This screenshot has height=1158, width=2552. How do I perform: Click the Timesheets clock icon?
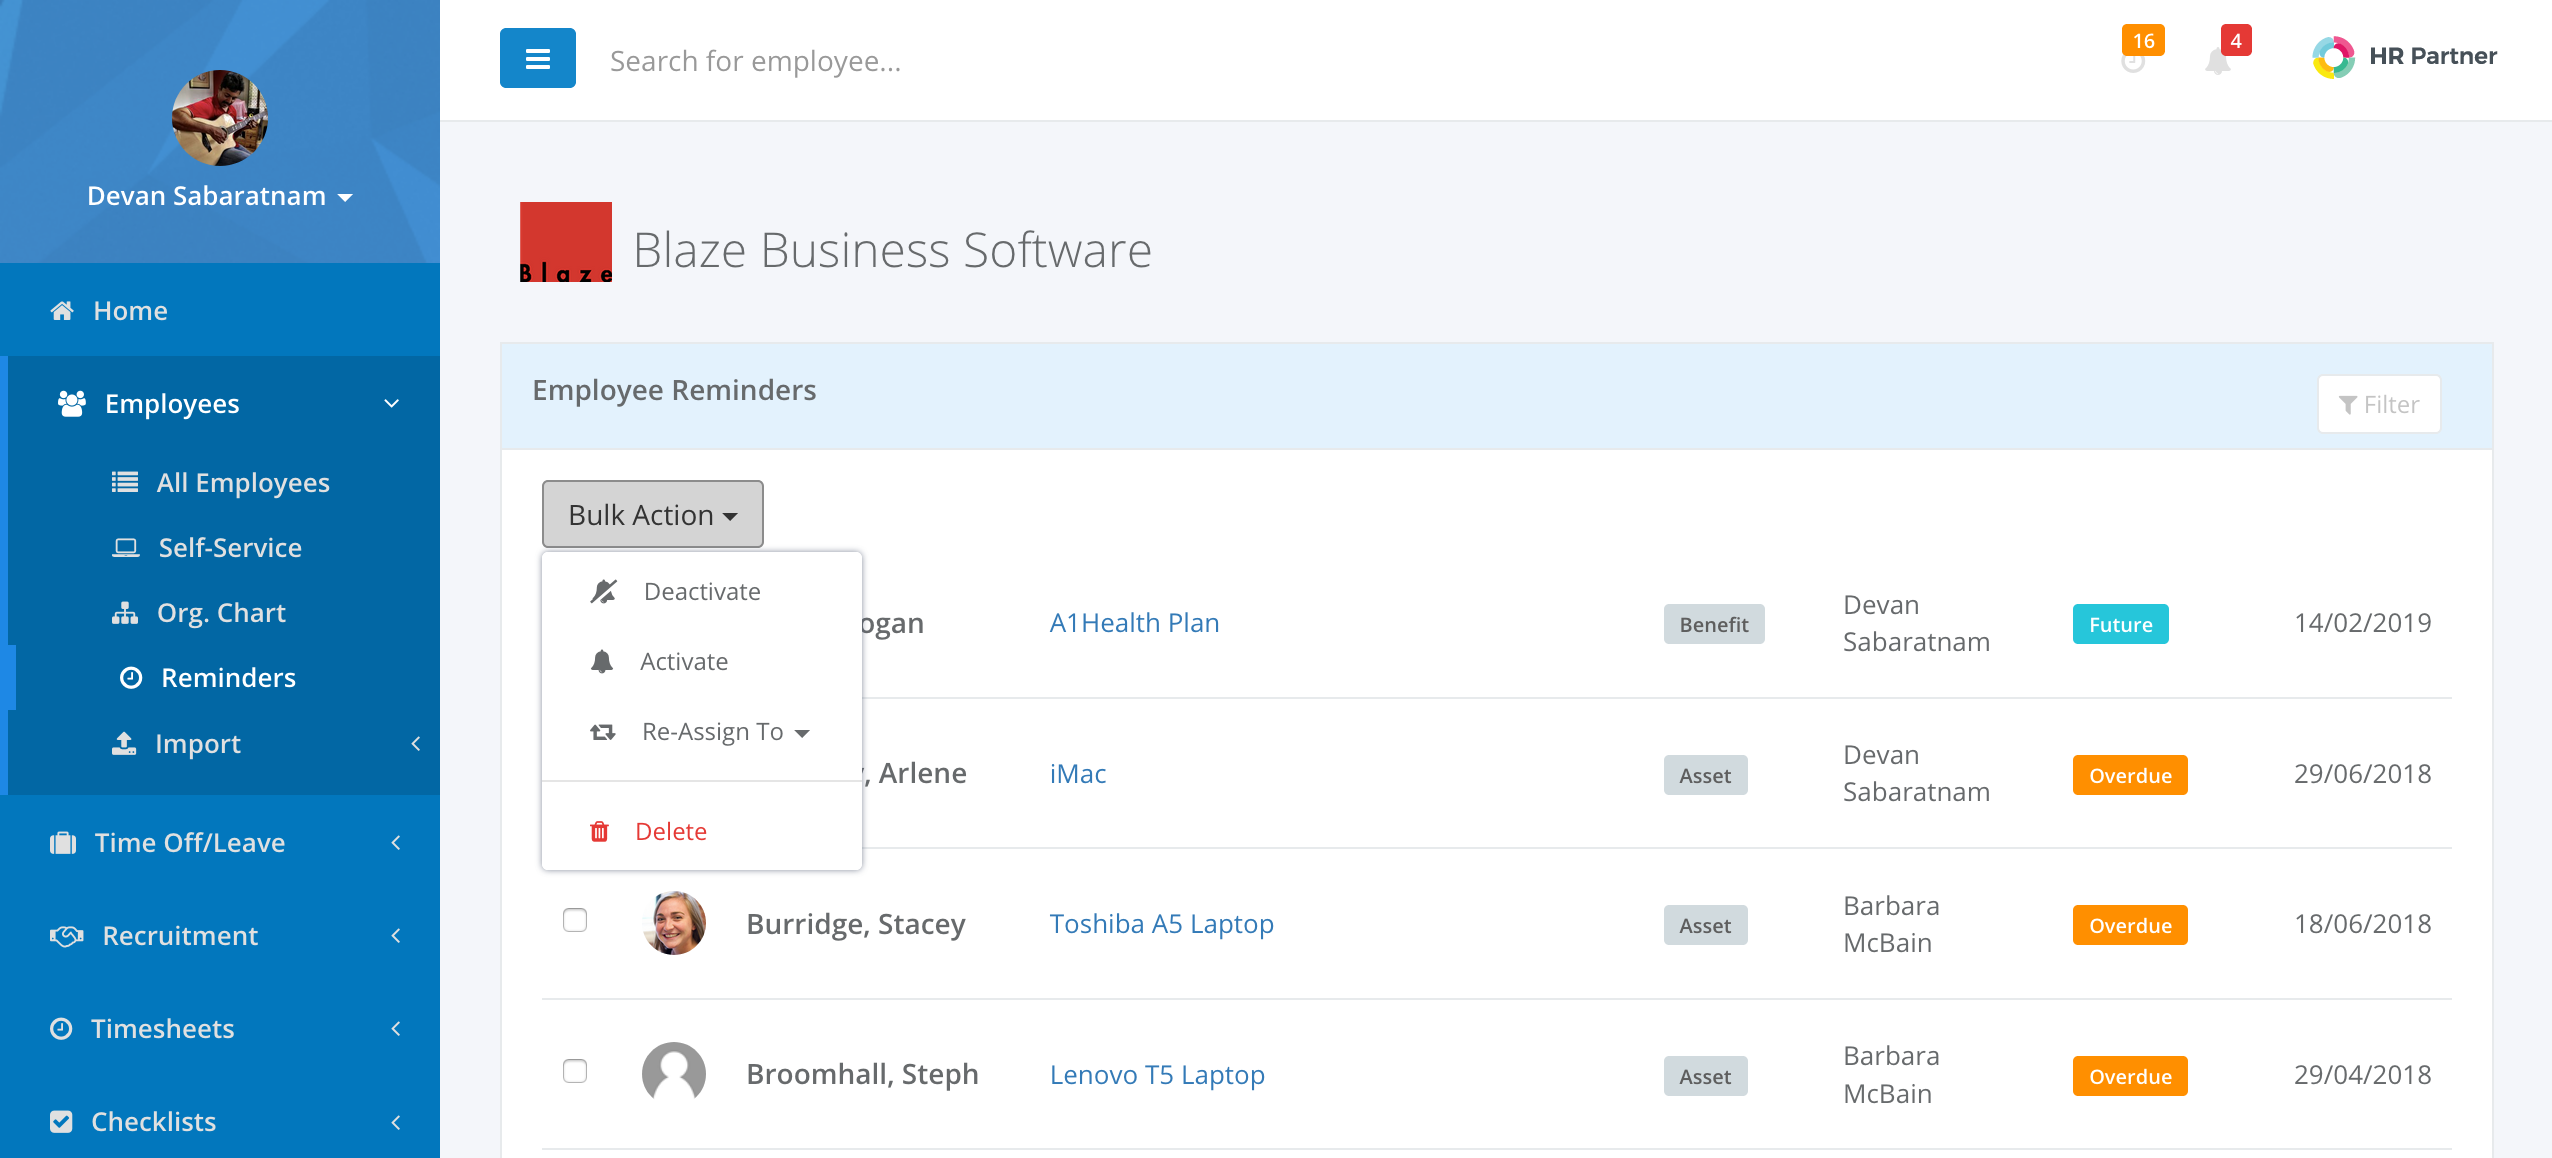tap(61, 1028)
